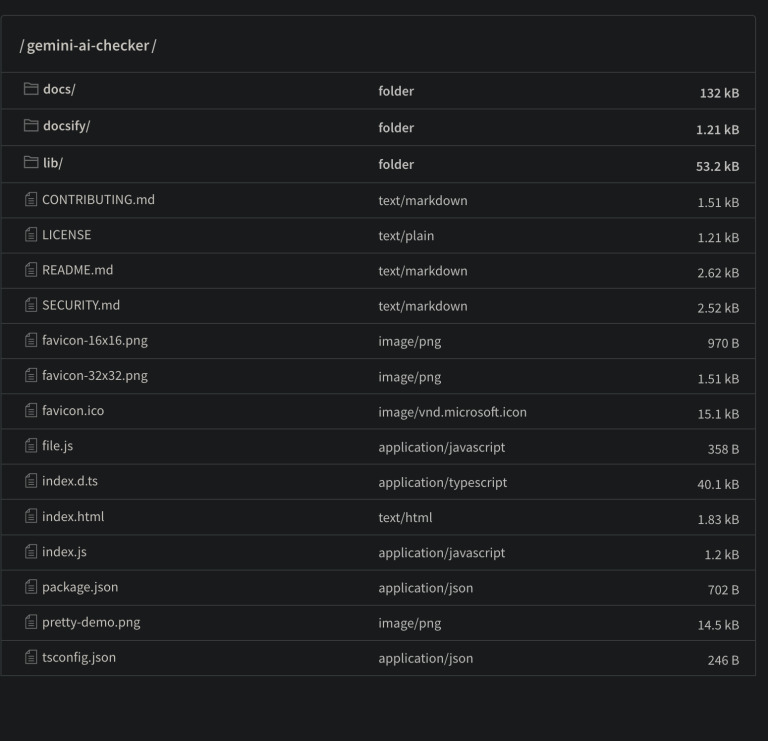Click 1.83 kB size of index.html
The image size is (768, 741).
point(718,520)
